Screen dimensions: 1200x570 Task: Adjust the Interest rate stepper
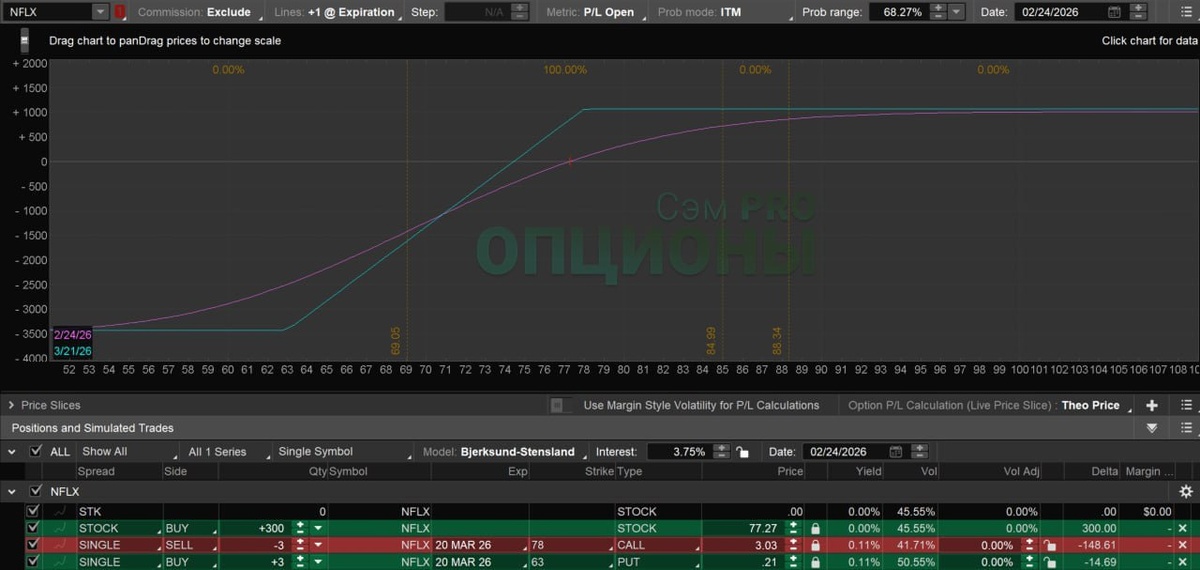click(x=721, y=452)
